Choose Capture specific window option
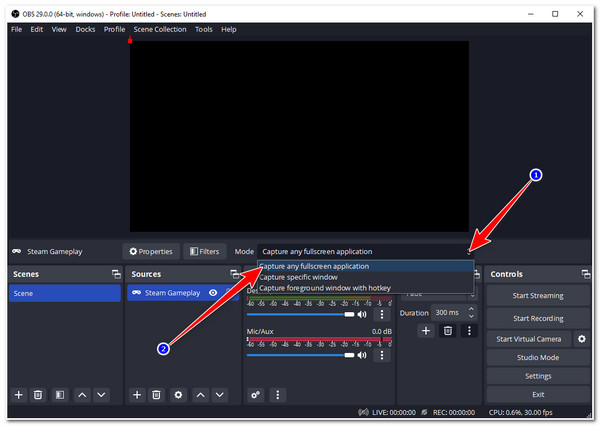 (366, 277)
